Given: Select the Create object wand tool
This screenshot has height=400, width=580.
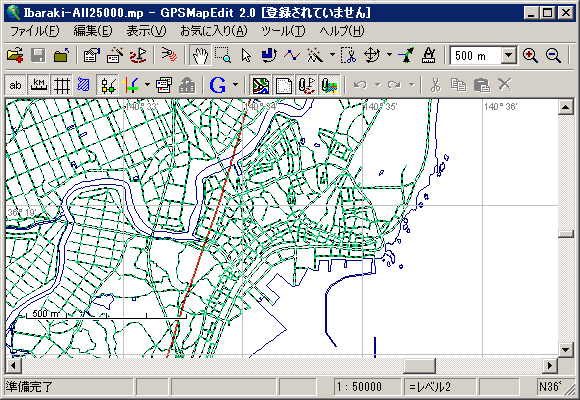Looking at the screenshot, I should 315,56.
